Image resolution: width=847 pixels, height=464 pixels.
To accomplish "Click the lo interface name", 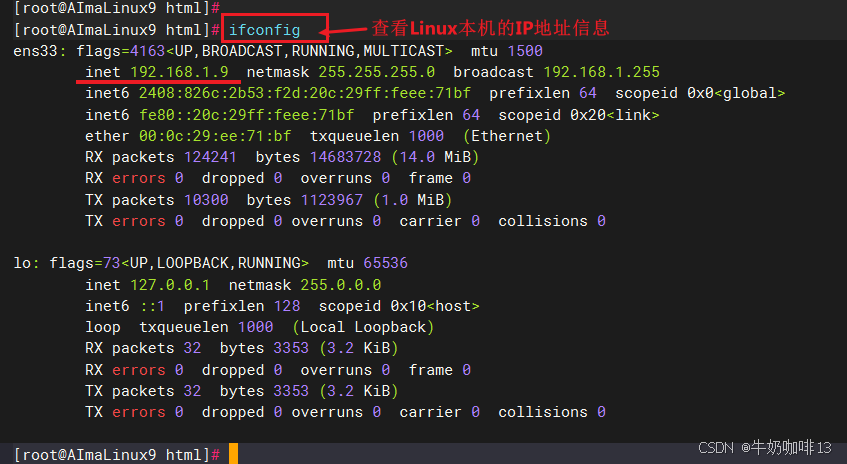I will [22, 263].
